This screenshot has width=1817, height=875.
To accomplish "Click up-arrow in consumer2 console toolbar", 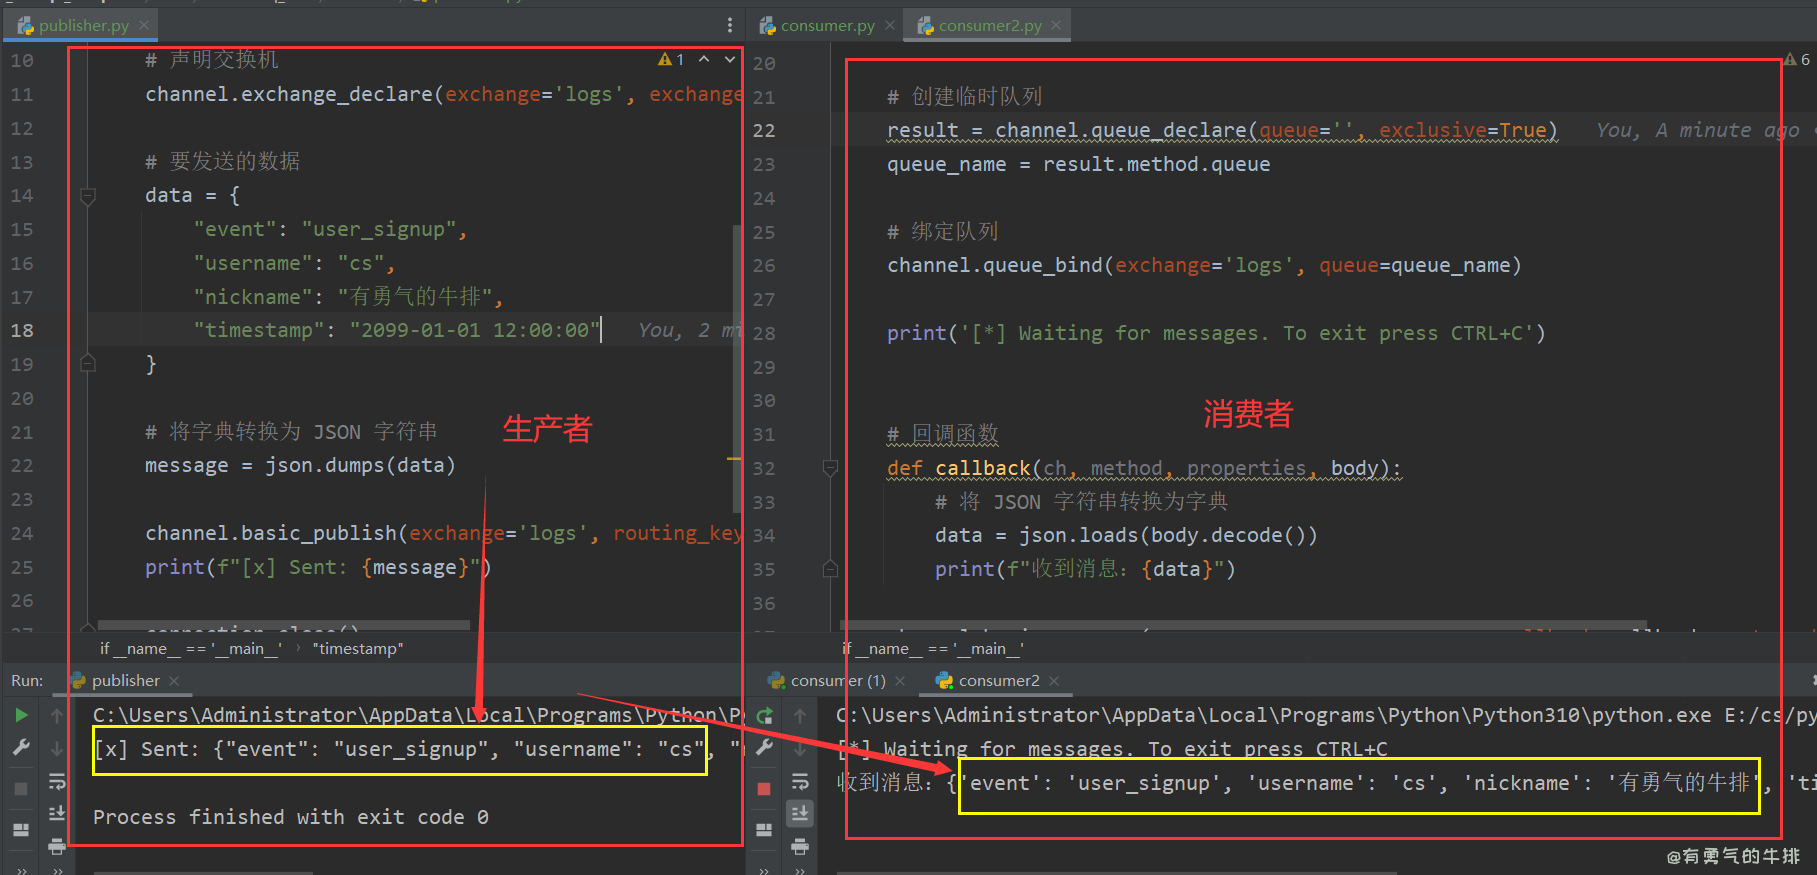I will point(800,716).
